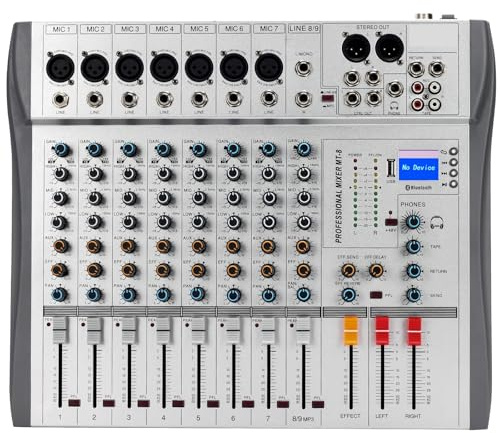Click the 'LINE 8/9' channel label

(304, 29)
